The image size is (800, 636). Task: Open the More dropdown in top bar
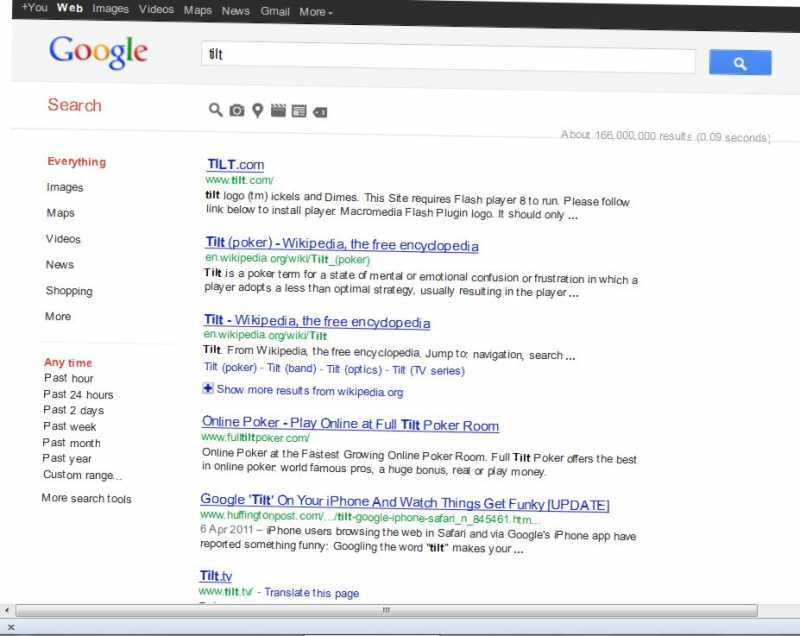[x=315, y=12]
